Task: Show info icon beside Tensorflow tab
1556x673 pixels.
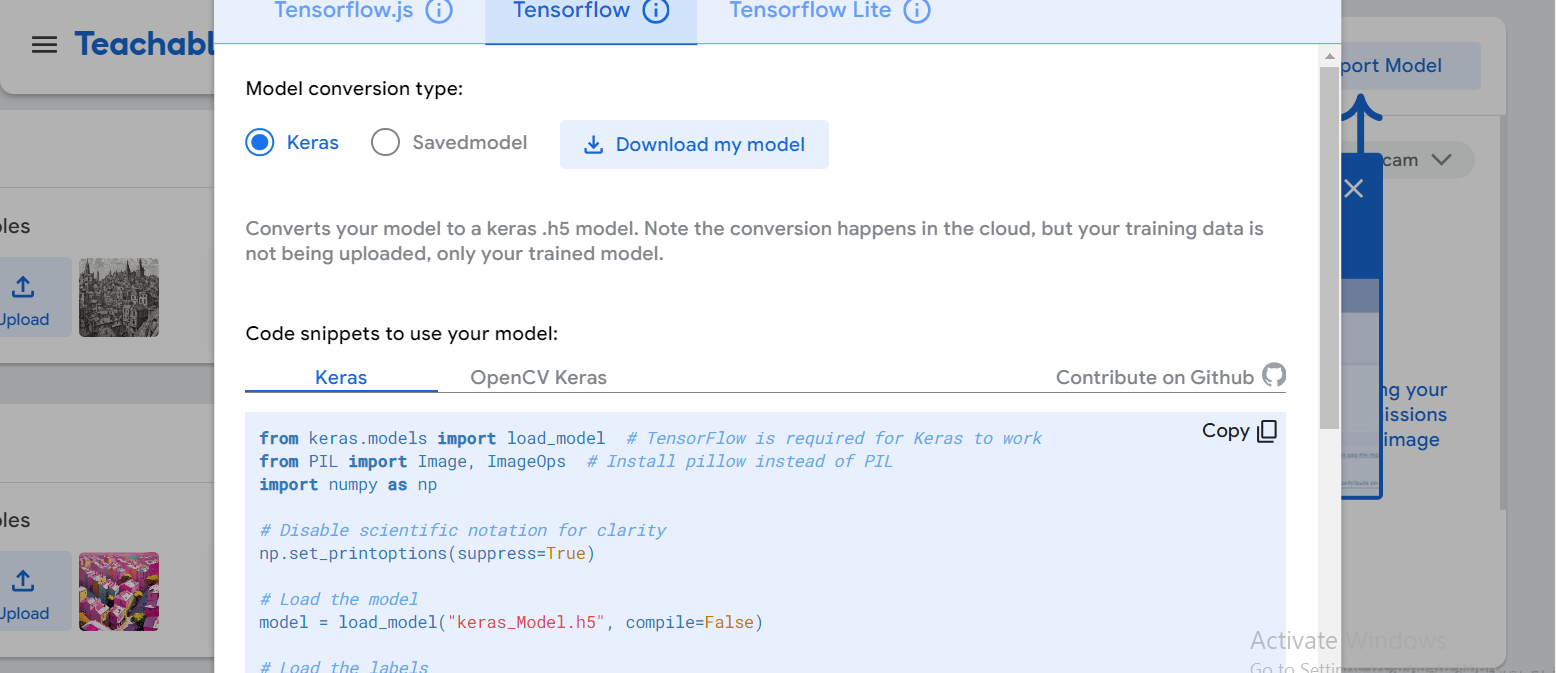Action: click(655, 11)
